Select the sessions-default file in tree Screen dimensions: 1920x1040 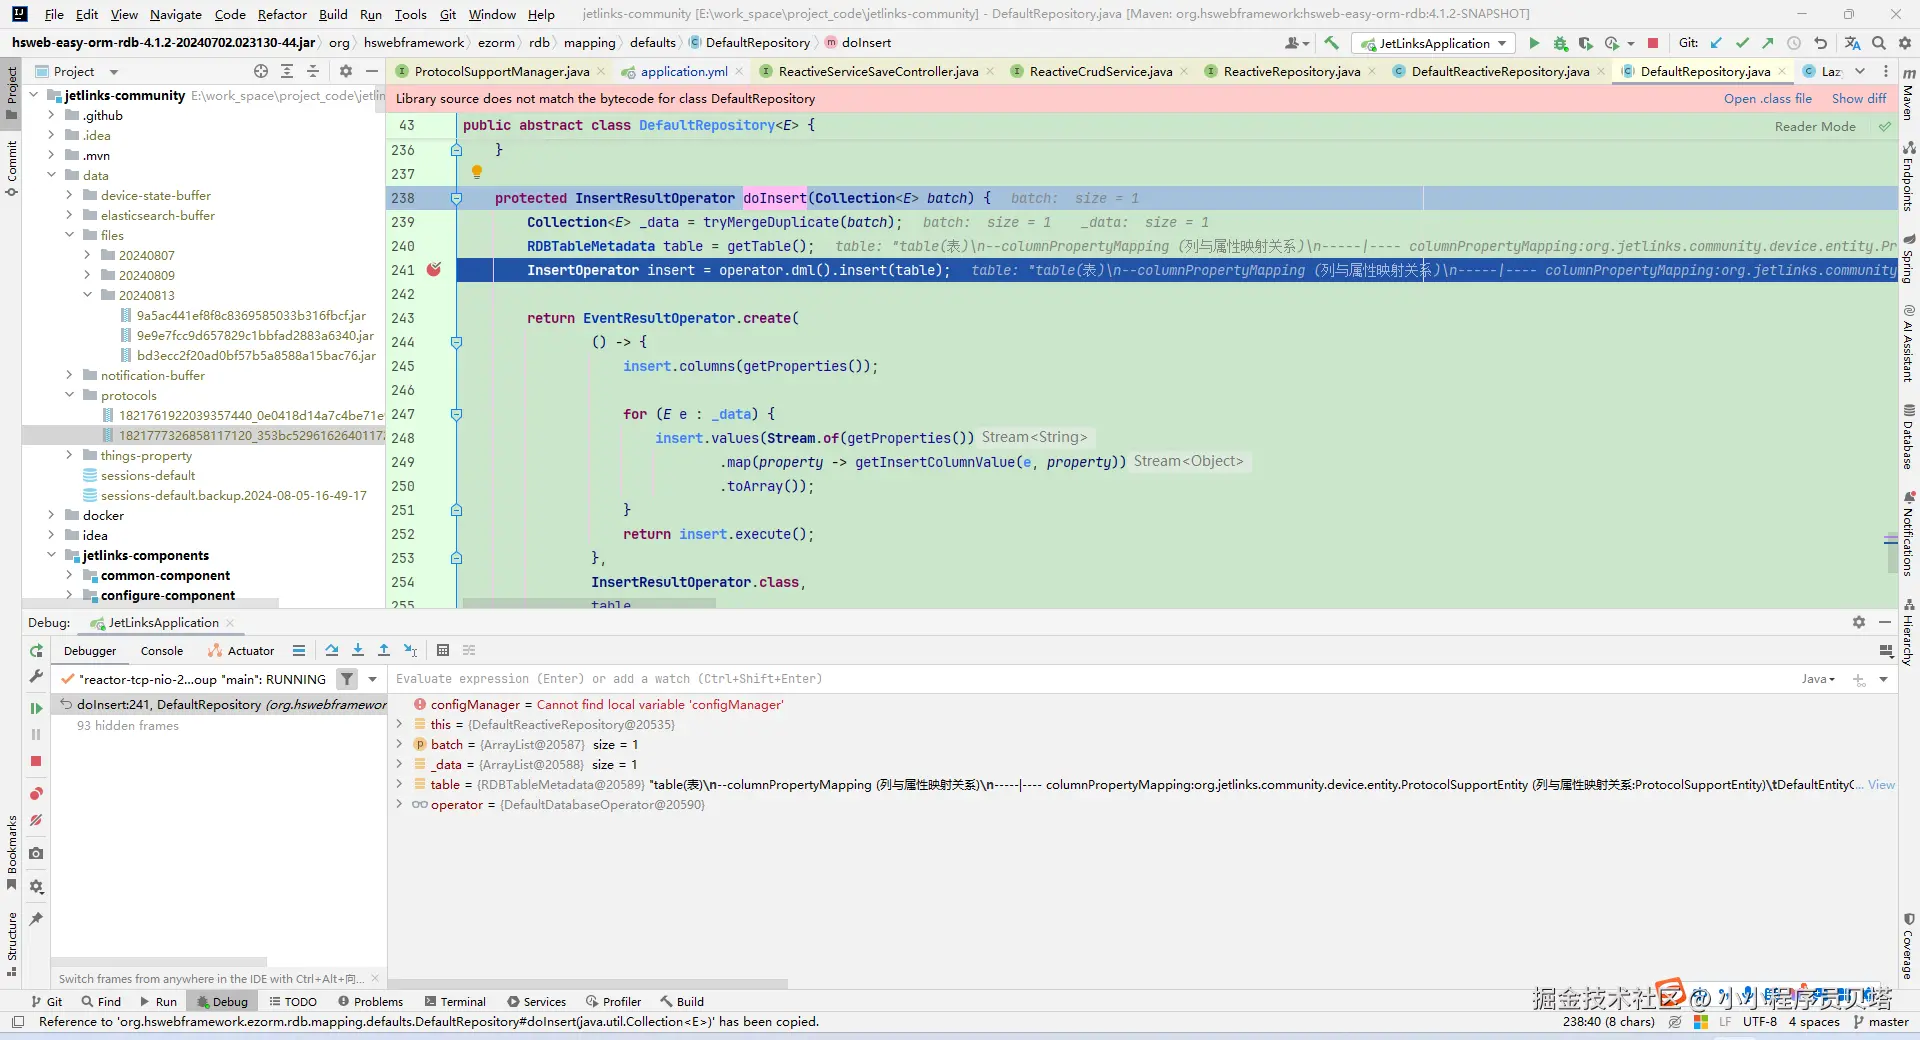point(148,475)
